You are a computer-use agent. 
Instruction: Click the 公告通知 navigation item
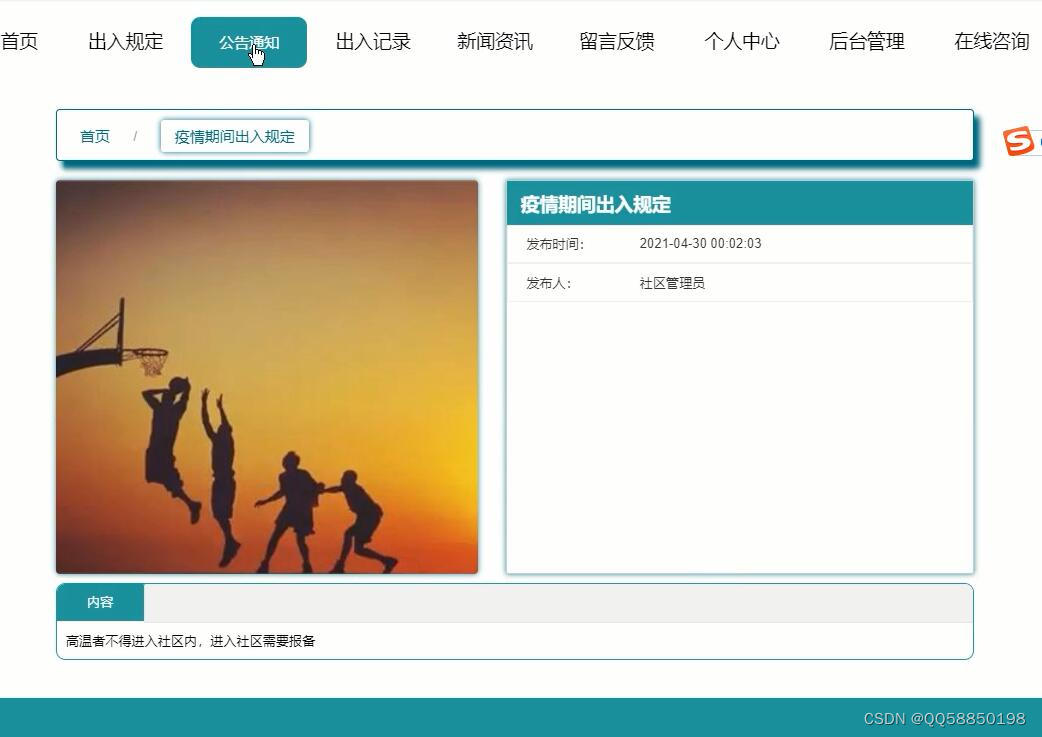point(248,41)
